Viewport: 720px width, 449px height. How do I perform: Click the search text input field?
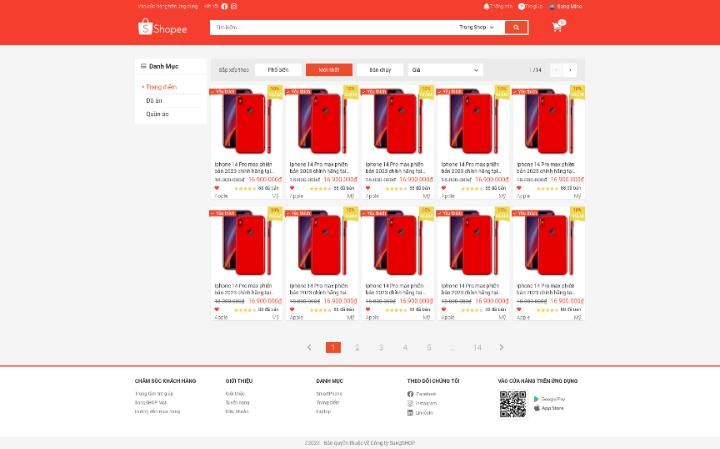(330, 27)
